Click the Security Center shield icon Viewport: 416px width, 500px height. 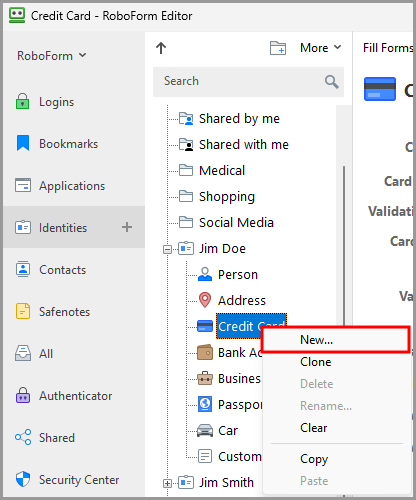pyautogui.click(x=23, y=479)
